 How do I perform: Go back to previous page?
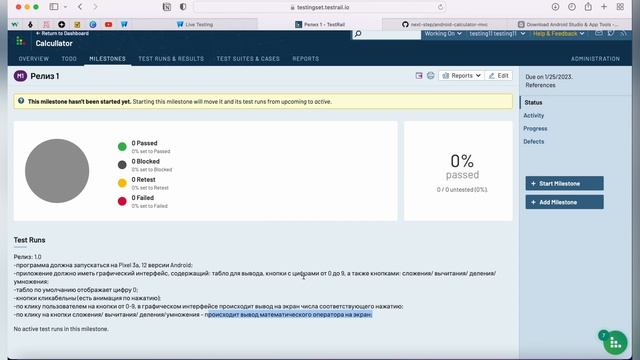pos(80,7)
